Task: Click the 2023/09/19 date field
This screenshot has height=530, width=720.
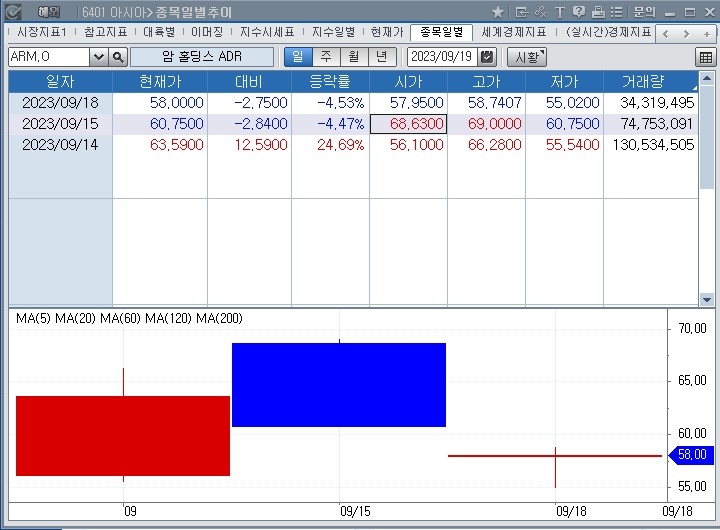Action: tap(442, 57)
